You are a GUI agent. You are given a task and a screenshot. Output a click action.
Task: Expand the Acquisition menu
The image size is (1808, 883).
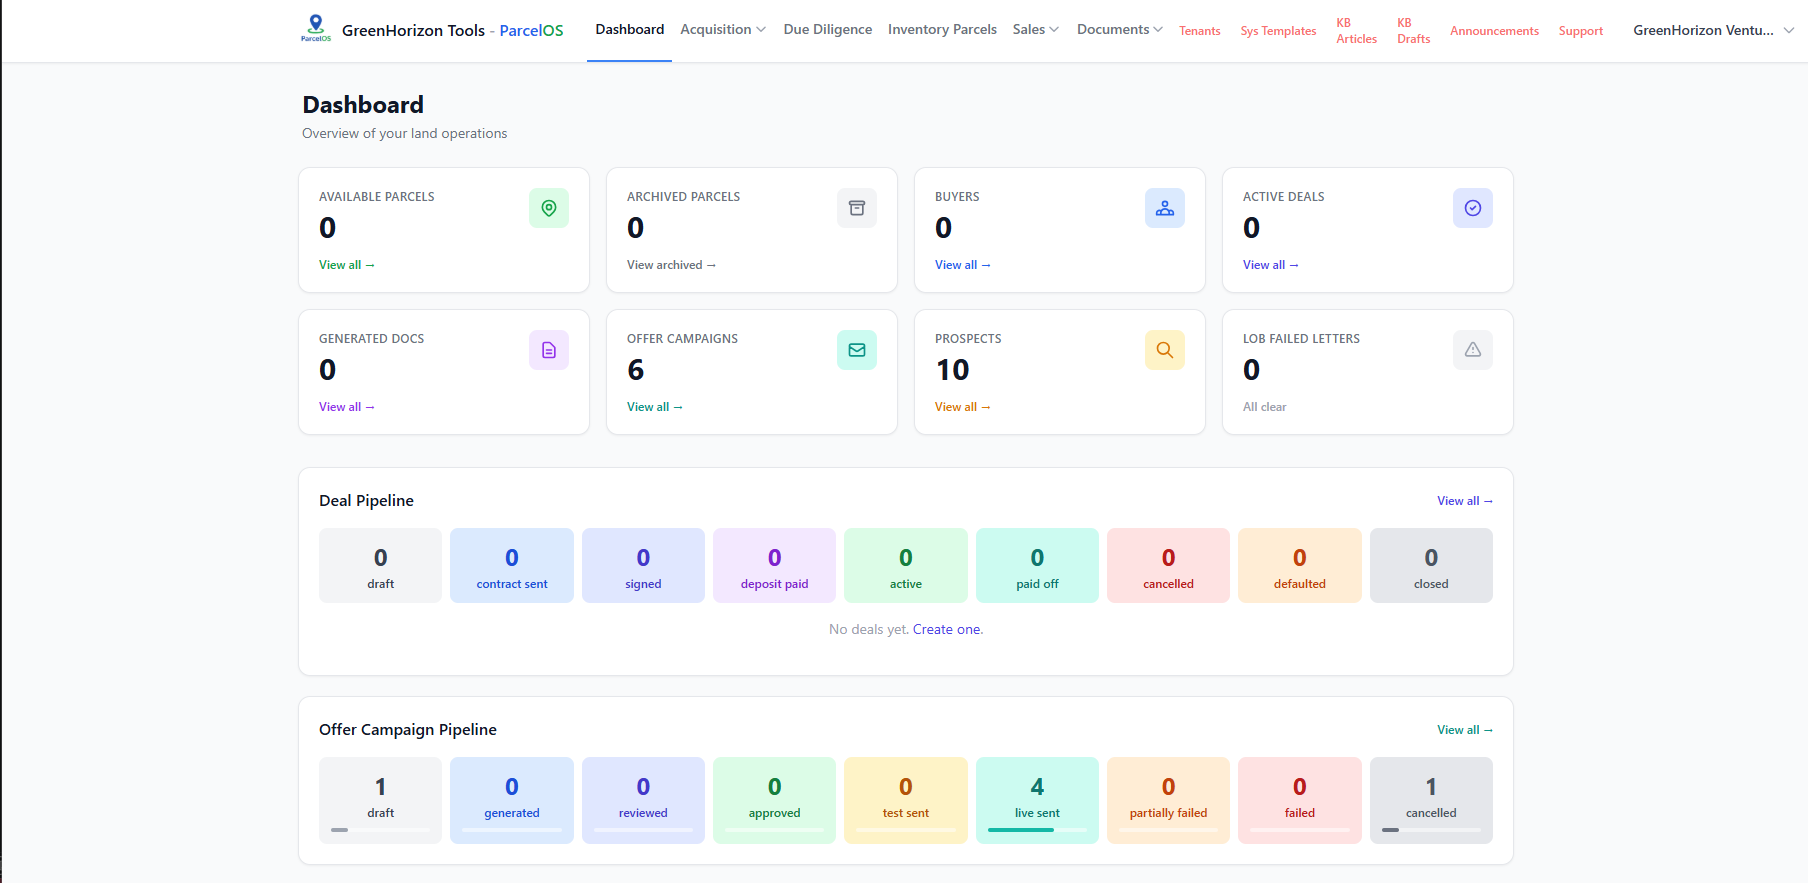(x=723, y=30)
